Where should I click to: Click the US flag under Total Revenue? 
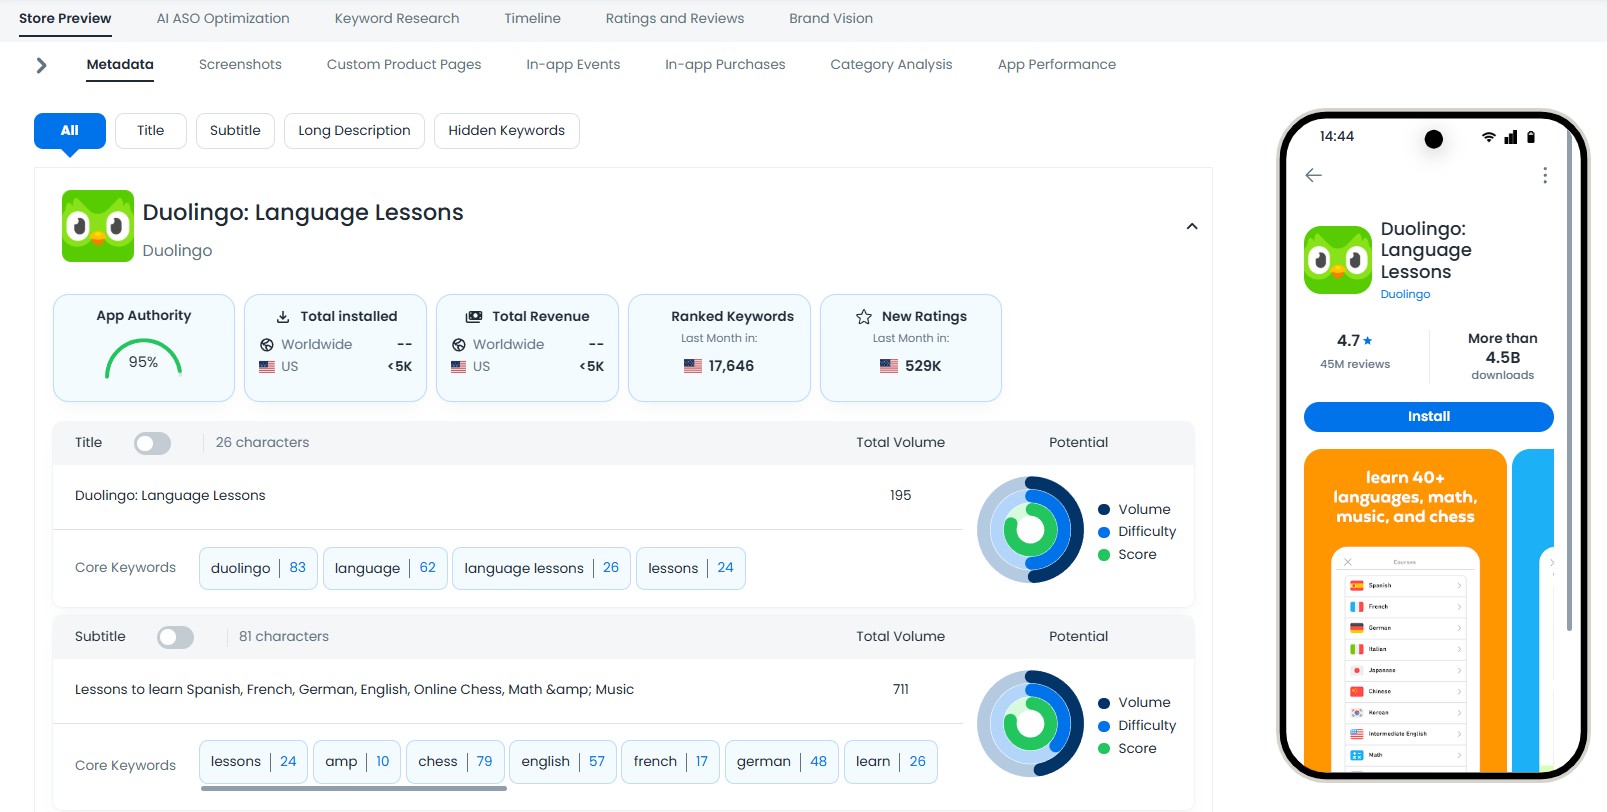pyautogui.click(x=459, y=366)
